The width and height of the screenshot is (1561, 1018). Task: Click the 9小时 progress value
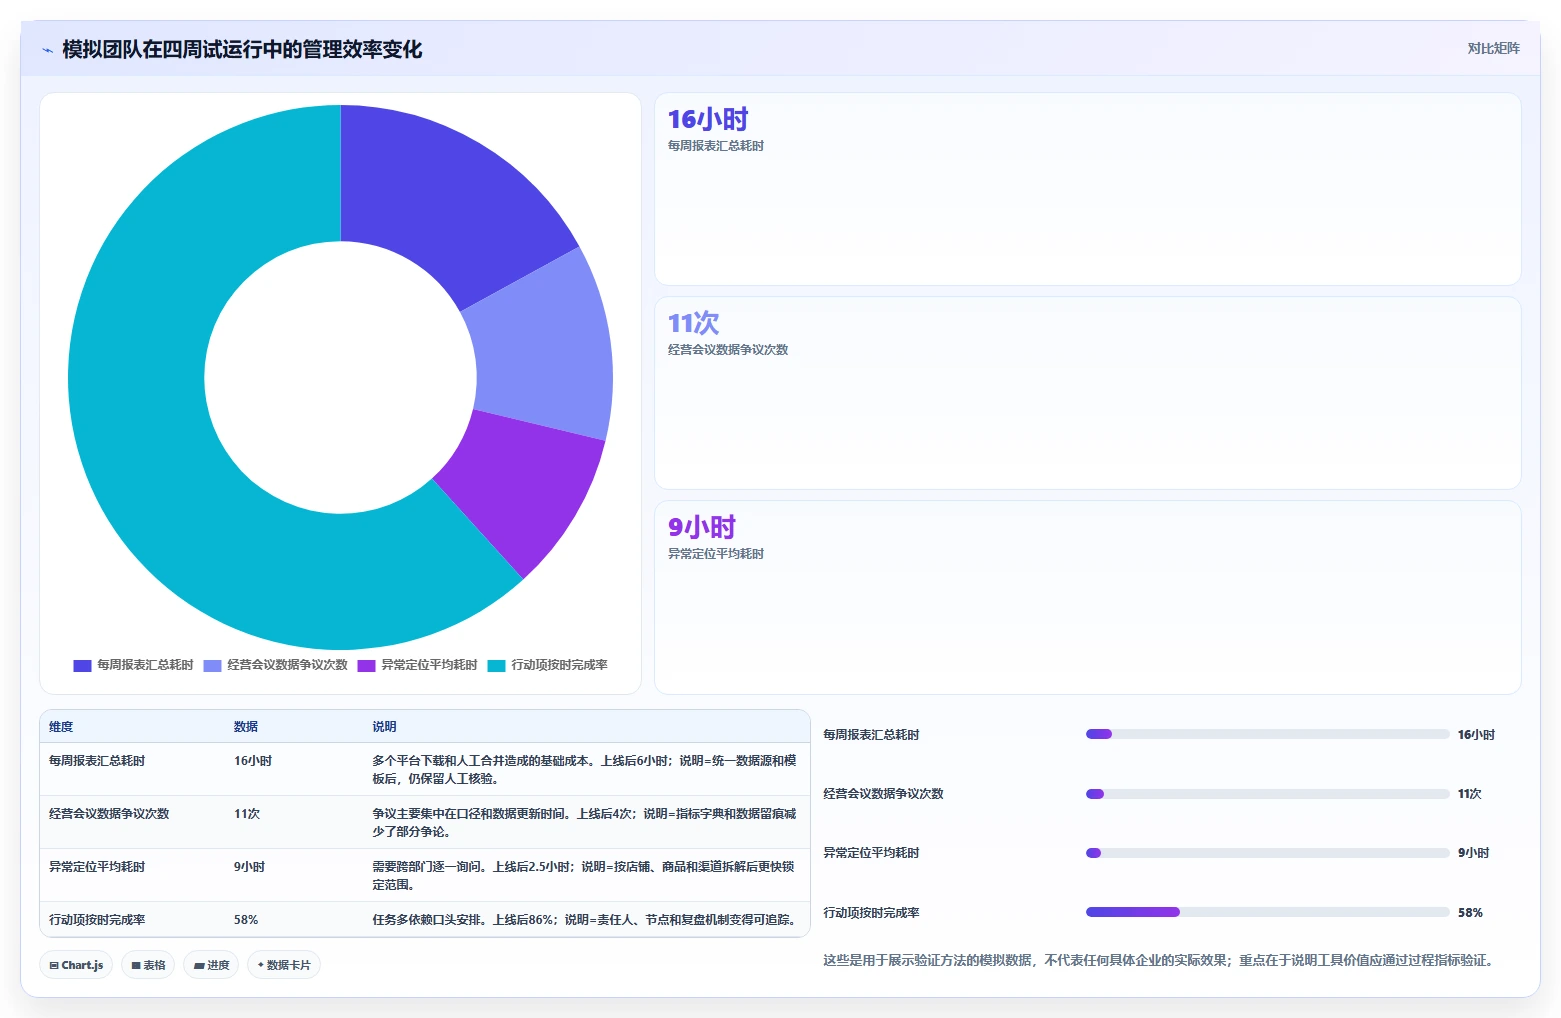1474,853
